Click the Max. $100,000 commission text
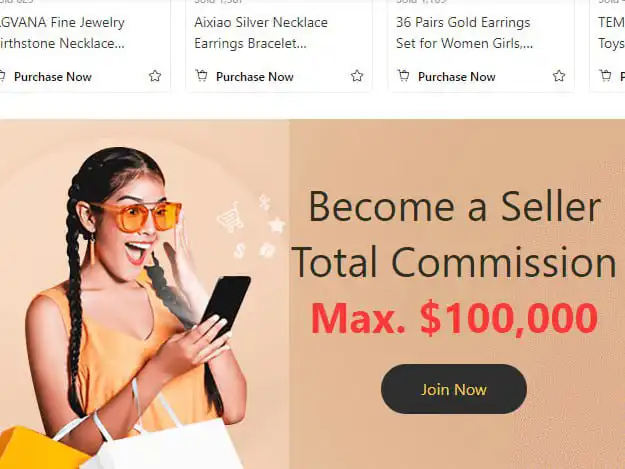Viewport: 625px width, 469px height. pyautogui.click(x=454, y=318)
